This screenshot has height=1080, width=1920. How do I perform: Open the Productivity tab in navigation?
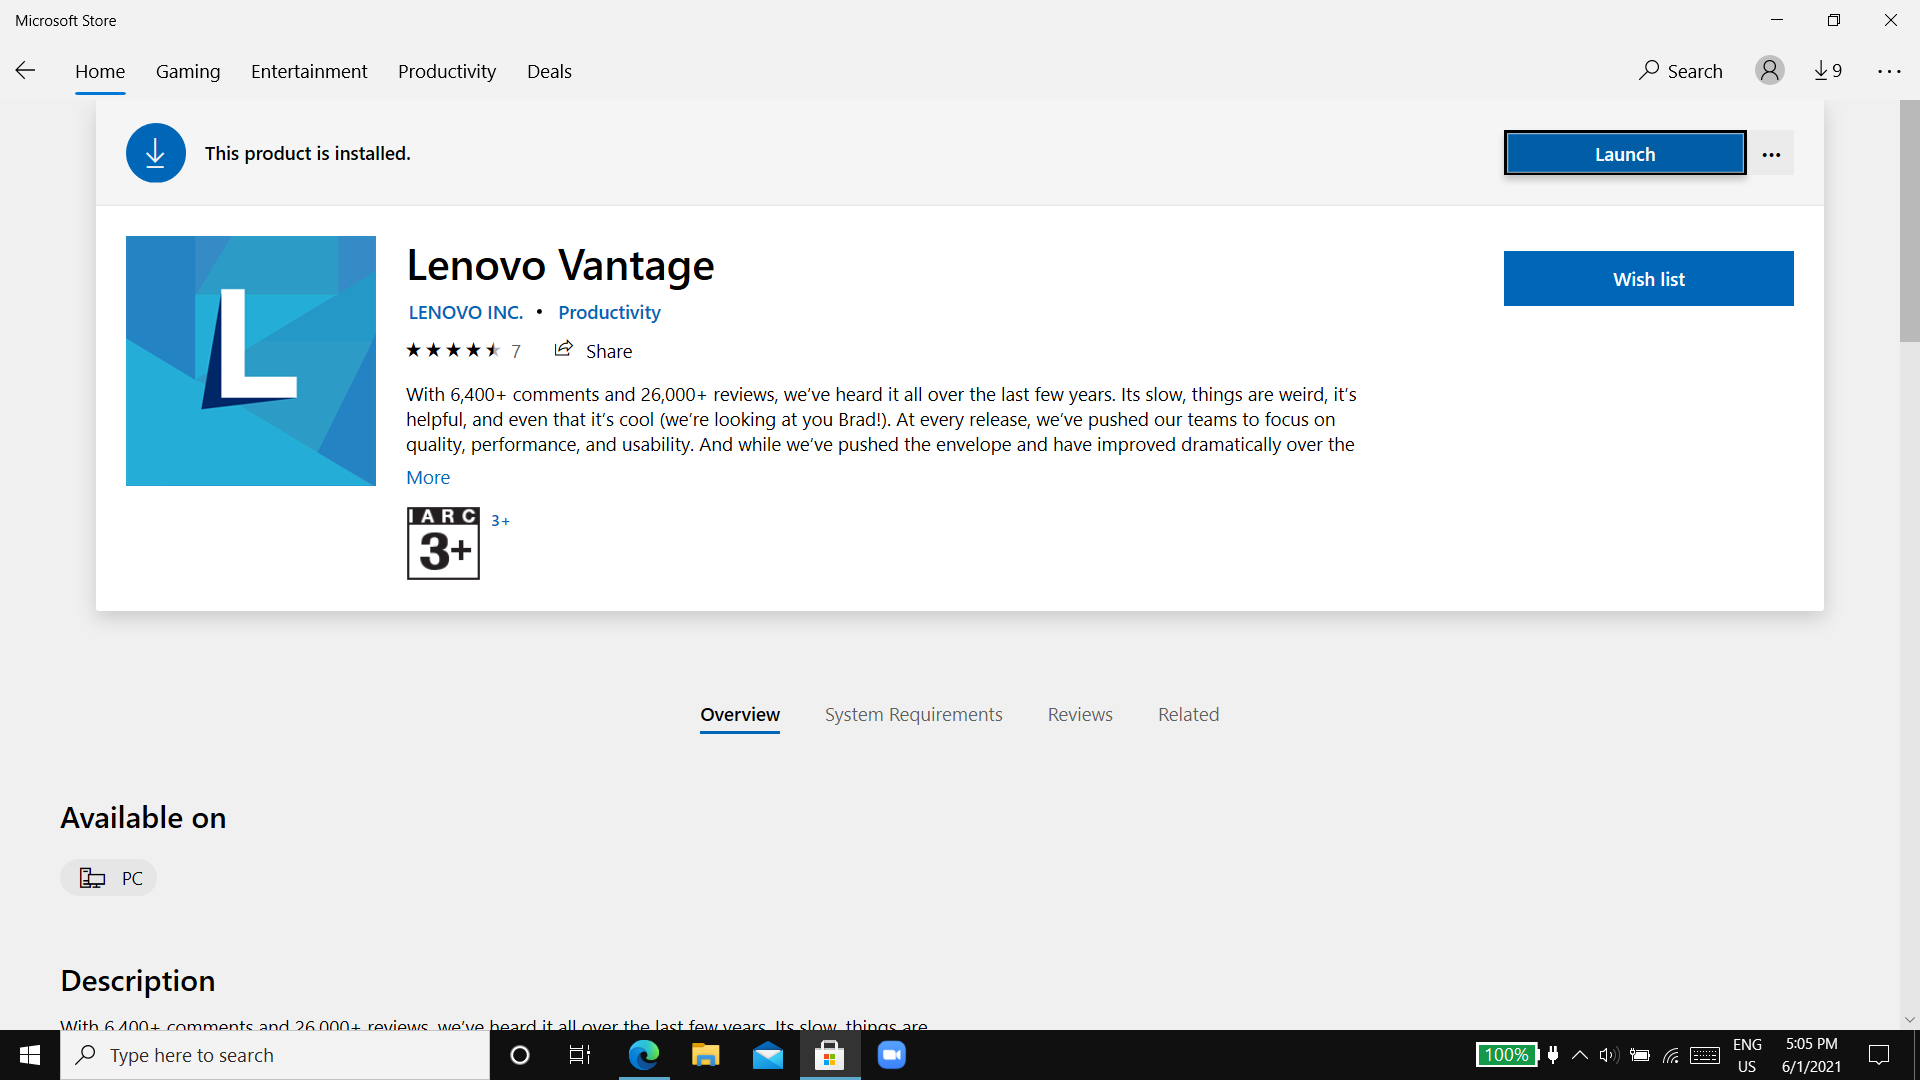(447, 71)
